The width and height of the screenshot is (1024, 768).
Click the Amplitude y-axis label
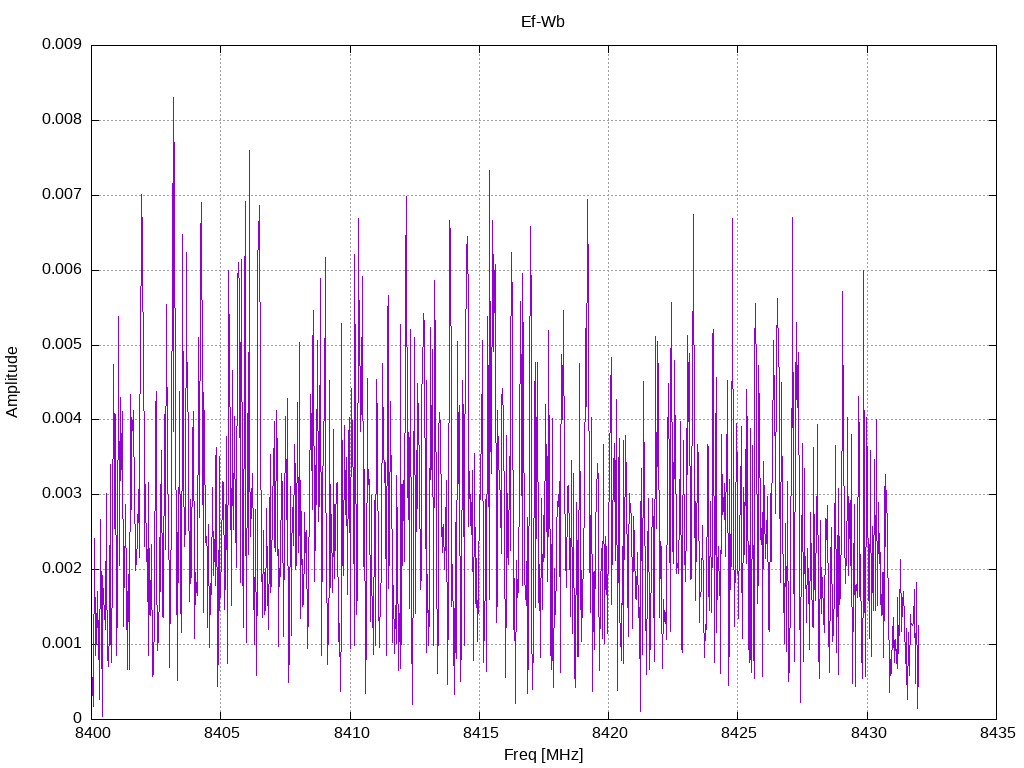[x=12, y=382]
